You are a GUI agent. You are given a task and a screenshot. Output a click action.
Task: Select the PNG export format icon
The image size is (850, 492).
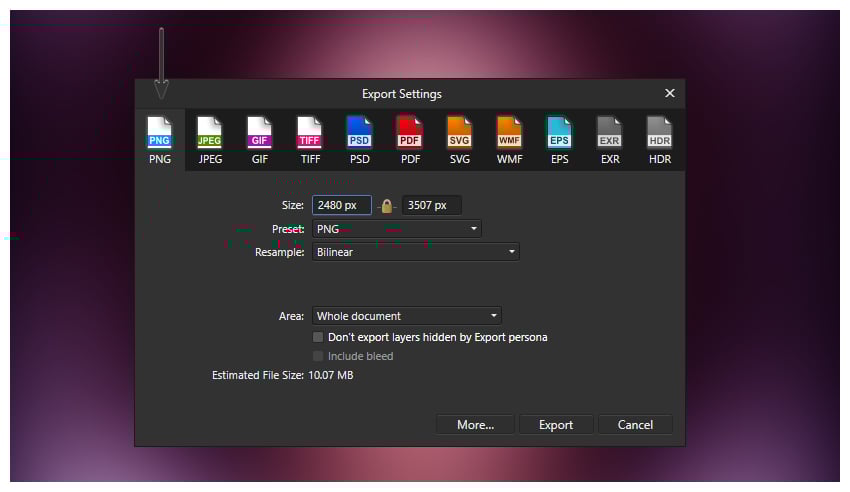point(159,140)
